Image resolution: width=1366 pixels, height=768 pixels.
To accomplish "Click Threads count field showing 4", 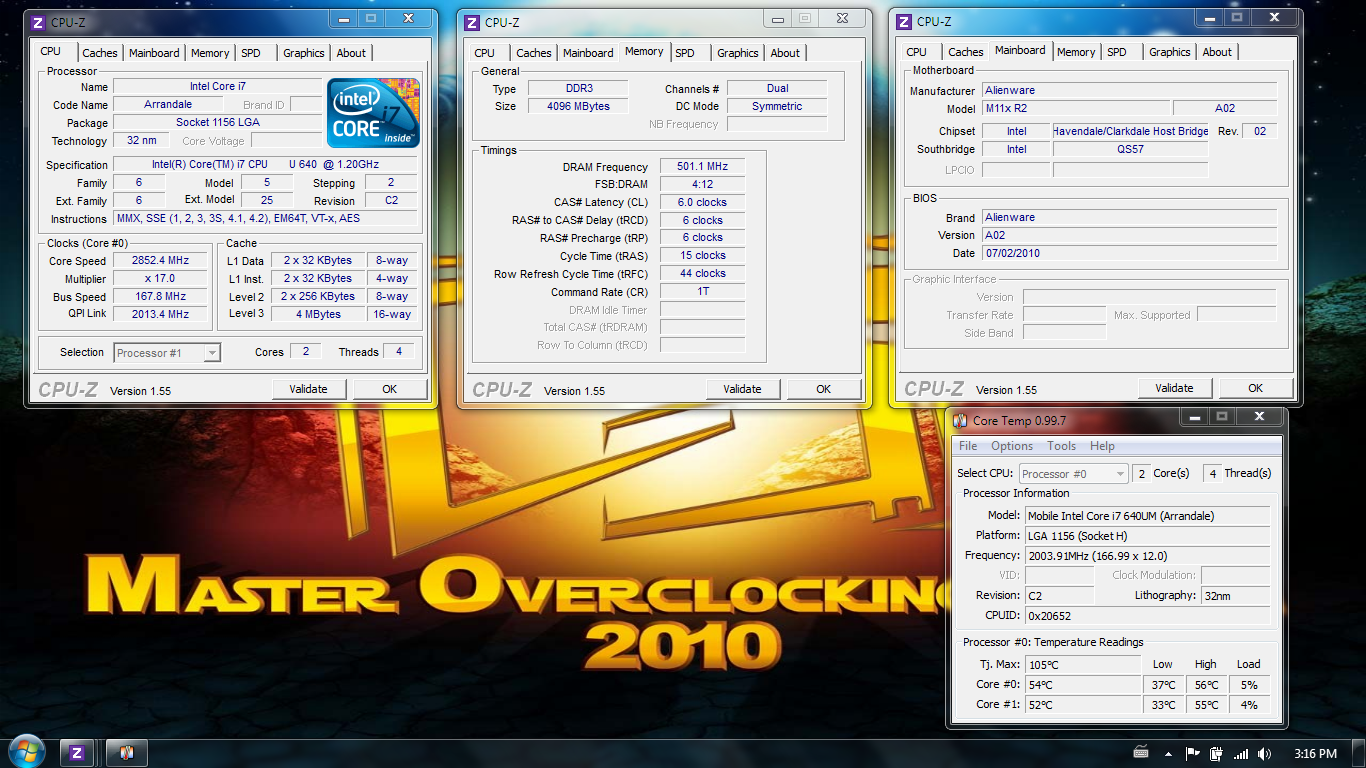I will click(x=399, y=352).
